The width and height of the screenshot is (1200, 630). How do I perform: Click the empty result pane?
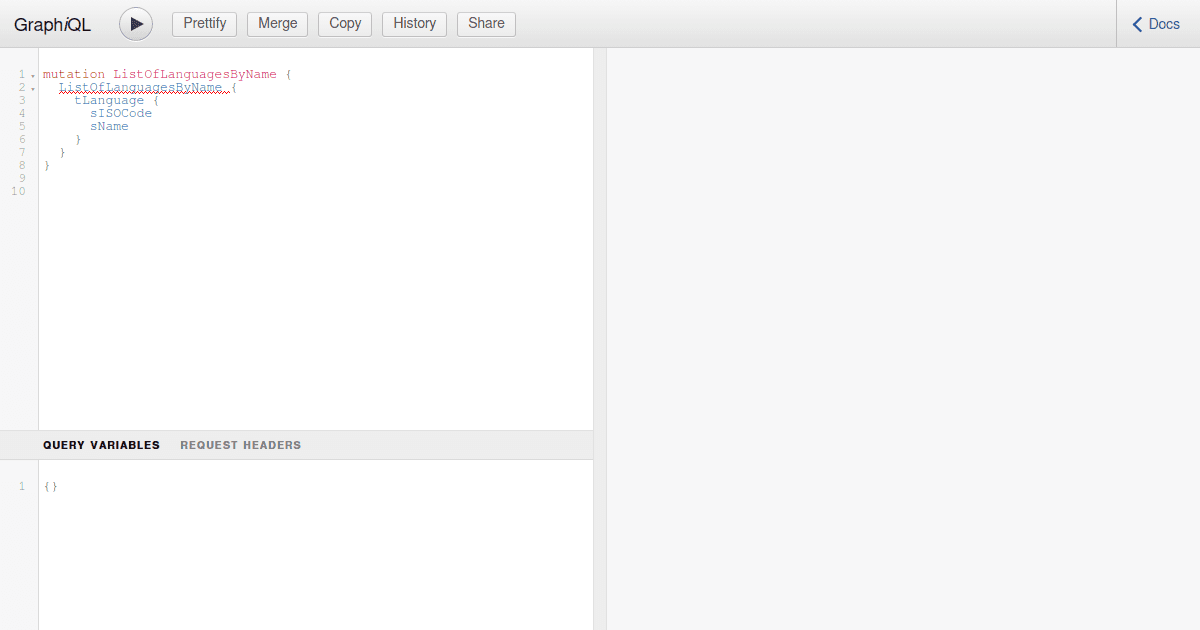(903, 339)
